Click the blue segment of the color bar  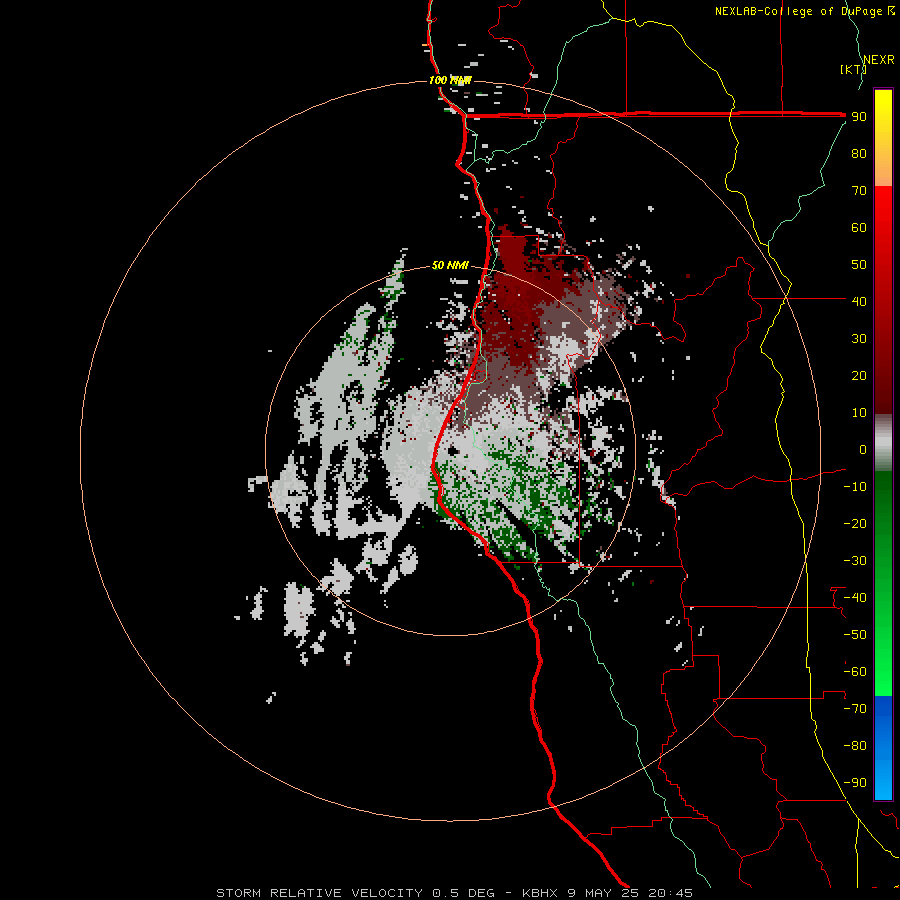pos(883,747)
